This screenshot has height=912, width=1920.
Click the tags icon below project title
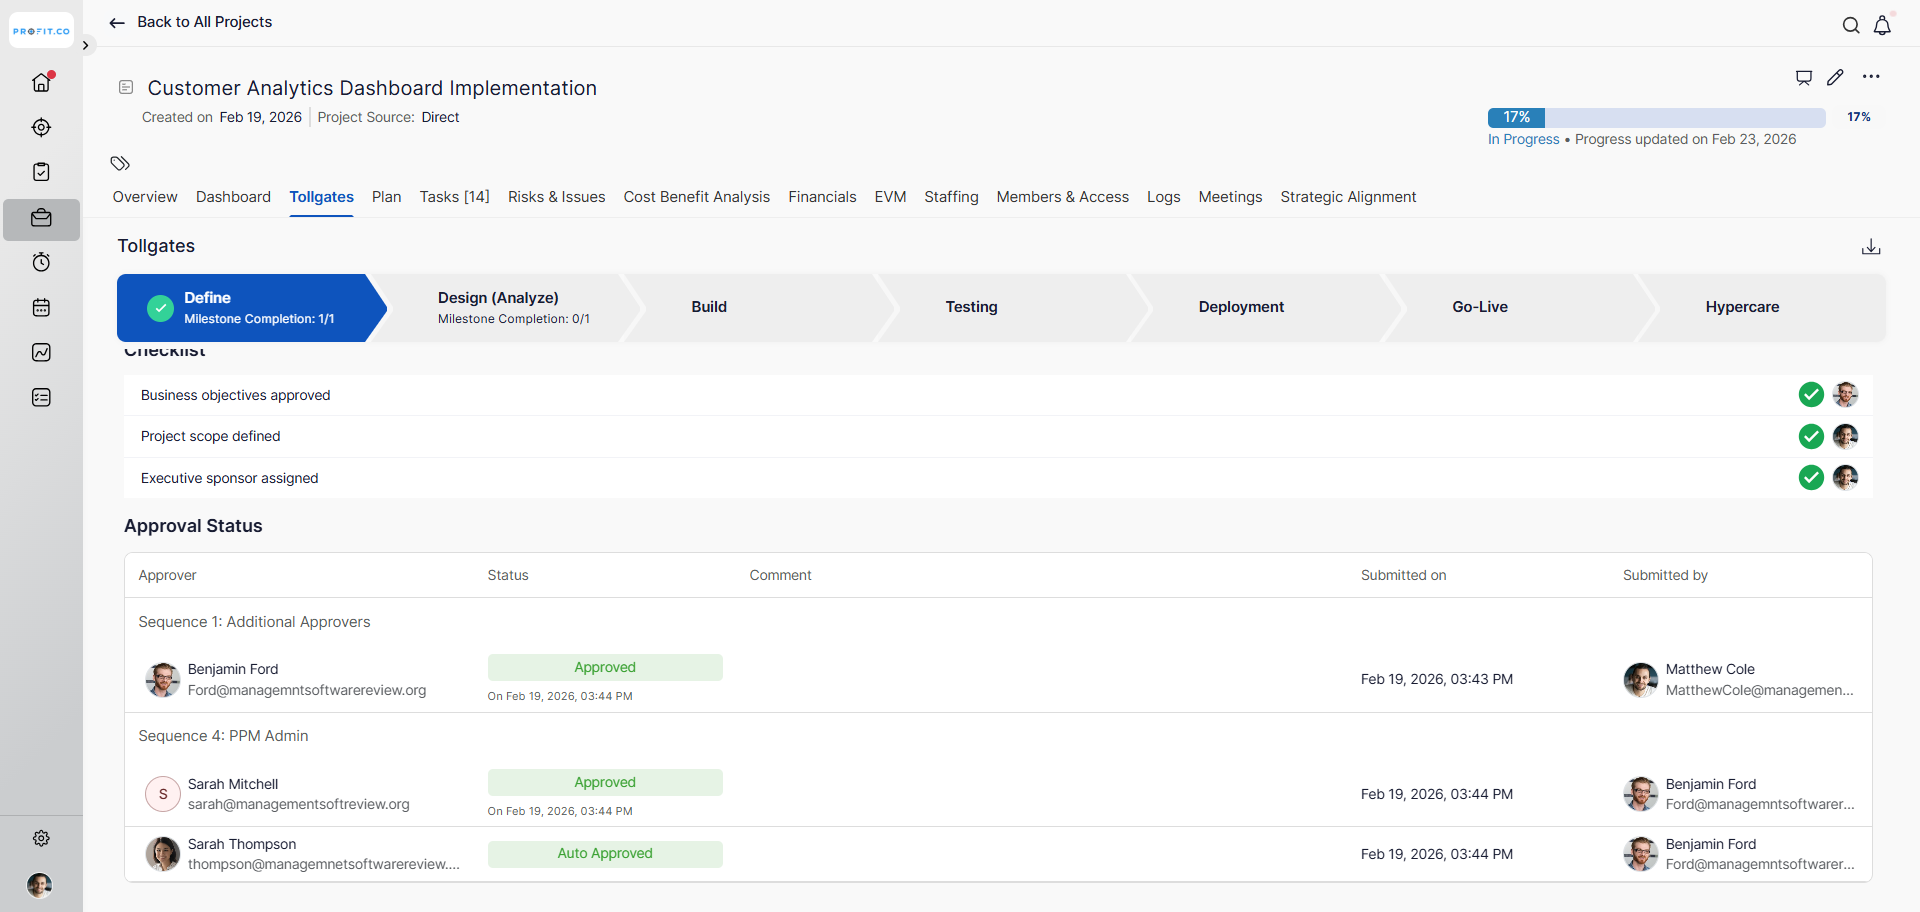(x=120, y=163)
